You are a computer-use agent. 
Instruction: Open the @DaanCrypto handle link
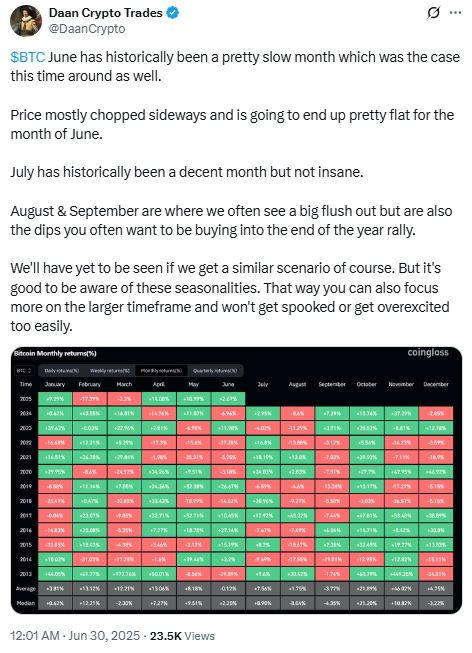[87, 29]
